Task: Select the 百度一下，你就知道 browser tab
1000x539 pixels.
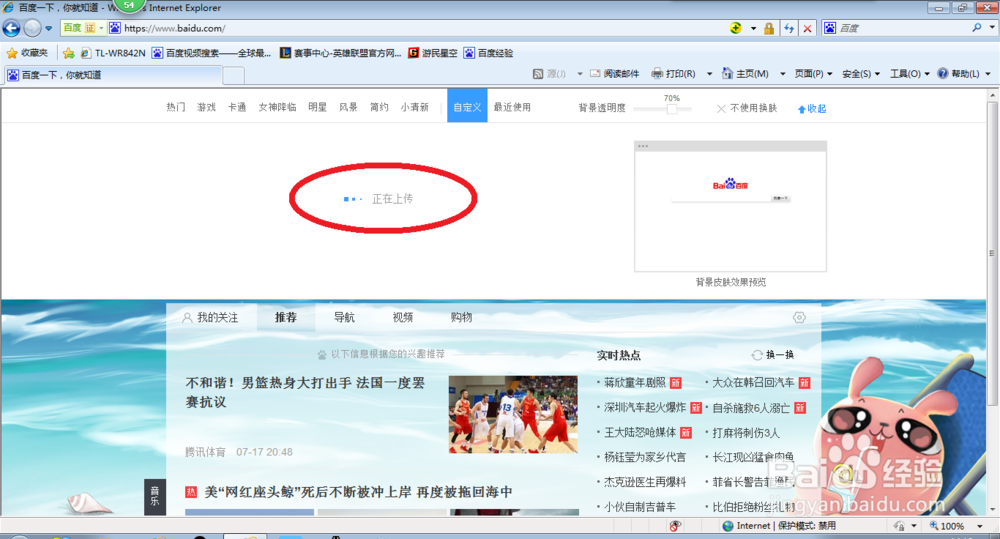Action: [112, 75]
